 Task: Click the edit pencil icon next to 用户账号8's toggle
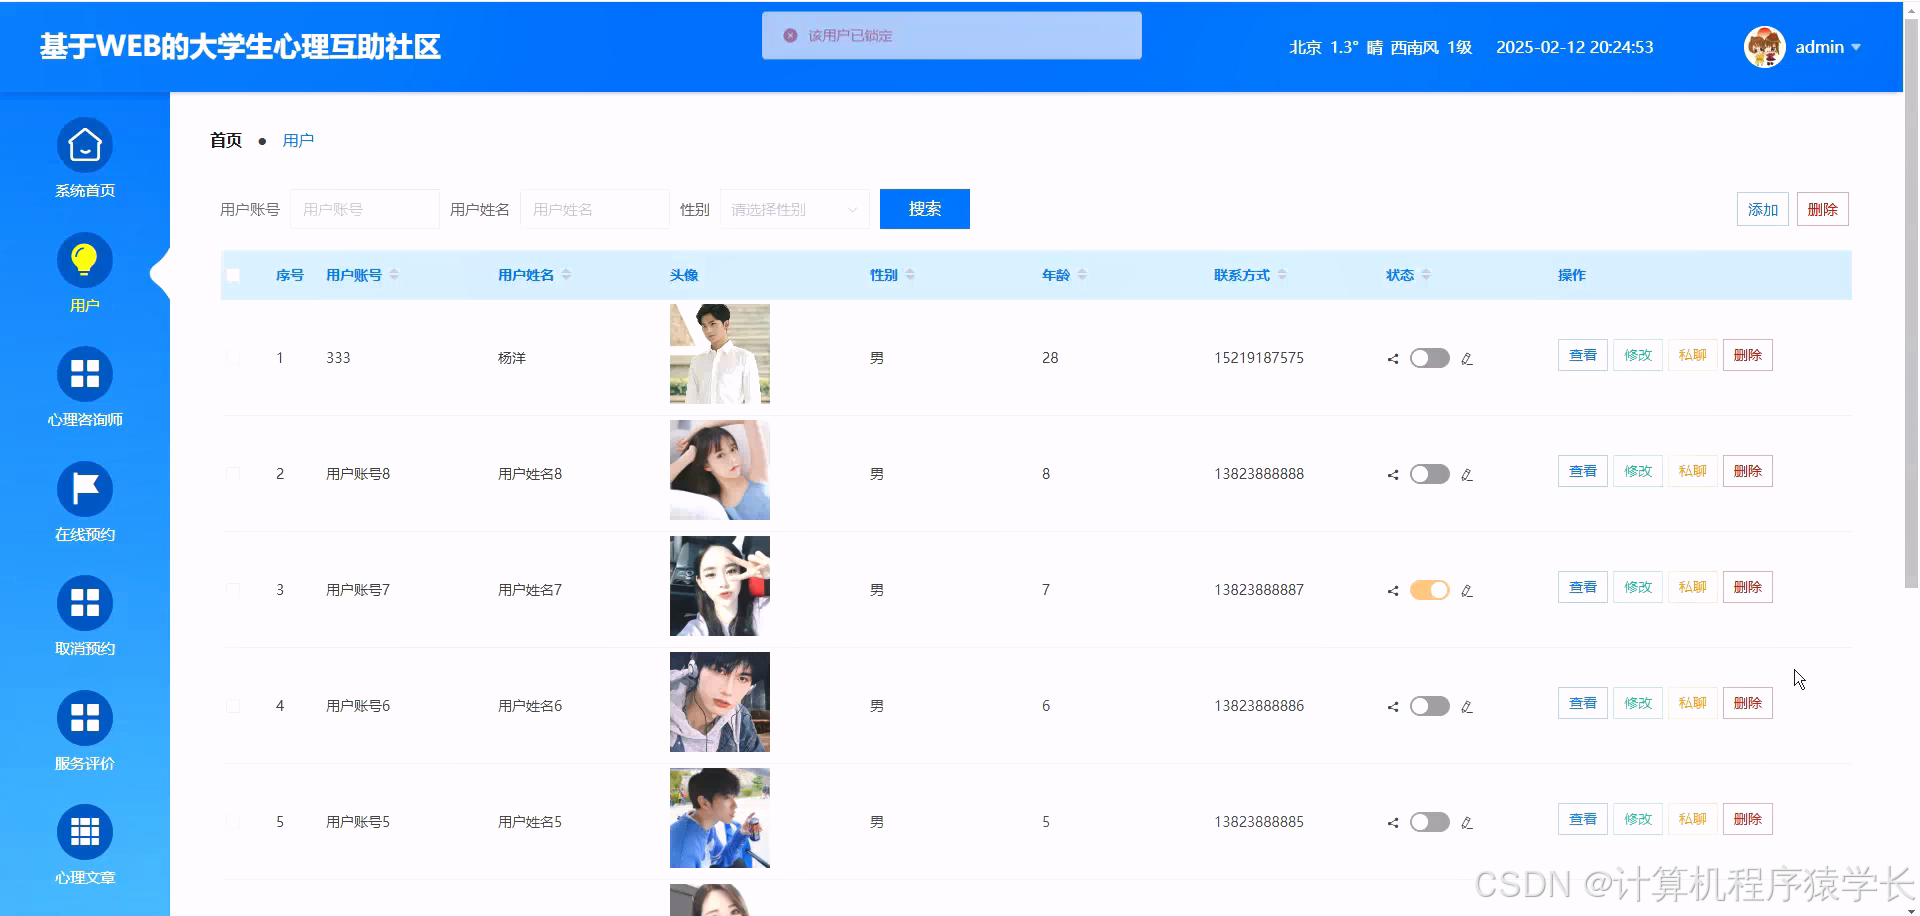(1467, 474)
